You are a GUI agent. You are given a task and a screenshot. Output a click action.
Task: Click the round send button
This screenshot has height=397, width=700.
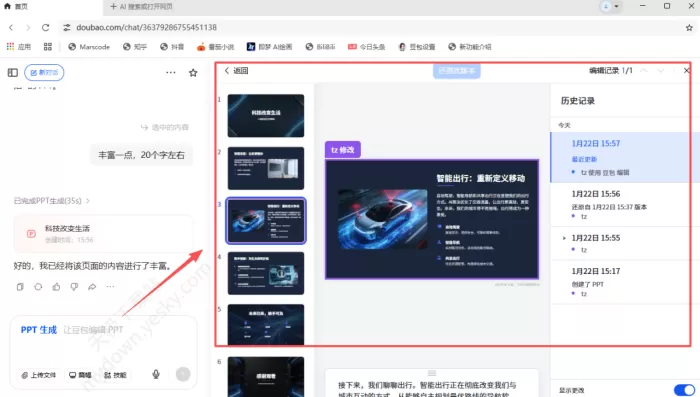[x=183, y=374]
